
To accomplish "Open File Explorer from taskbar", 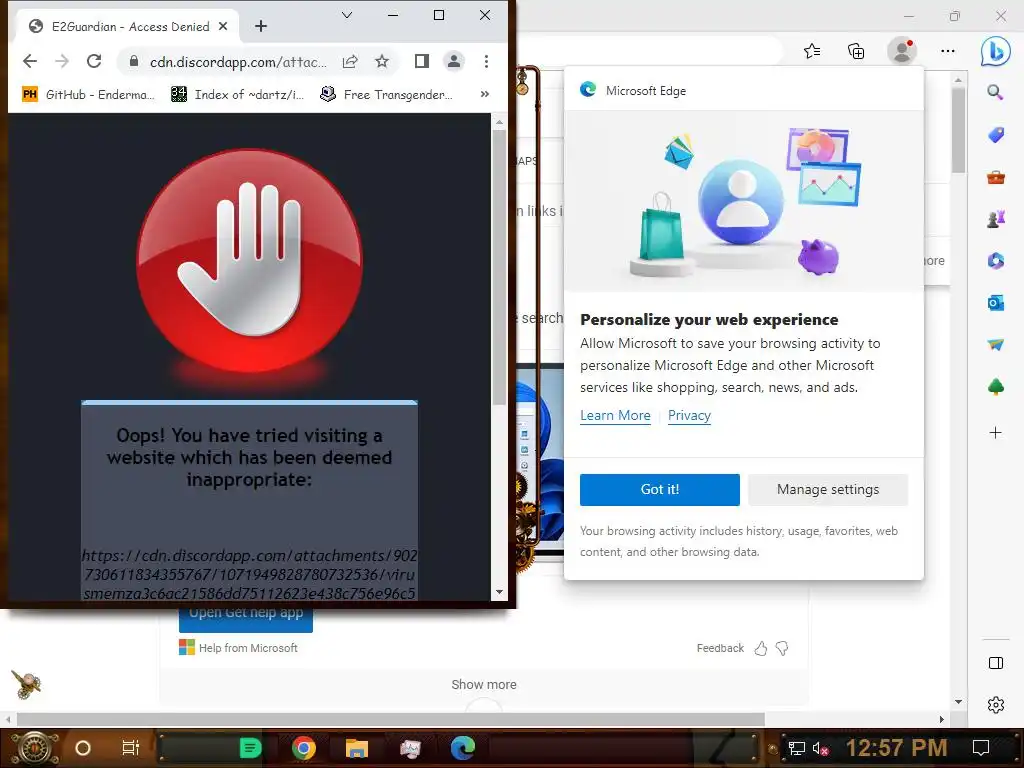I will coord(357,748).
